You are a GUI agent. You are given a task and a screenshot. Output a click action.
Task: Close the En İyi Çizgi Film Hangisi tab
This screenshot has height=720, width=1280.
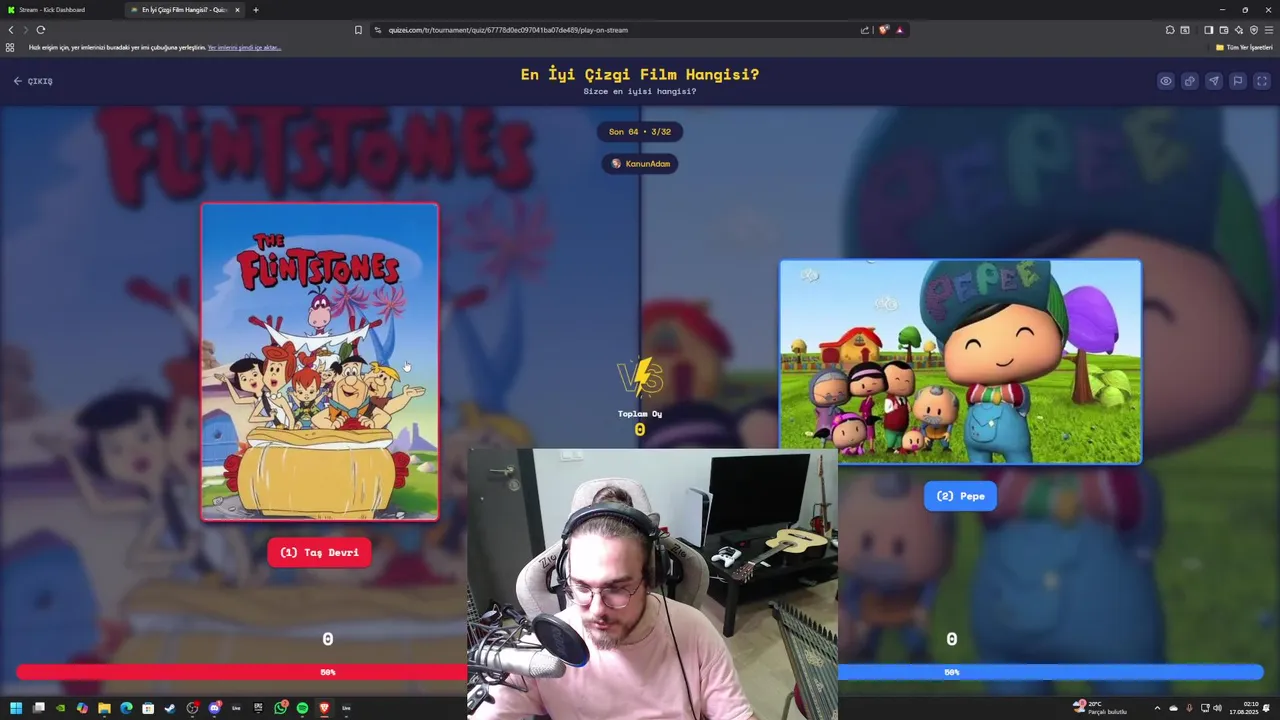coord(238,10)
